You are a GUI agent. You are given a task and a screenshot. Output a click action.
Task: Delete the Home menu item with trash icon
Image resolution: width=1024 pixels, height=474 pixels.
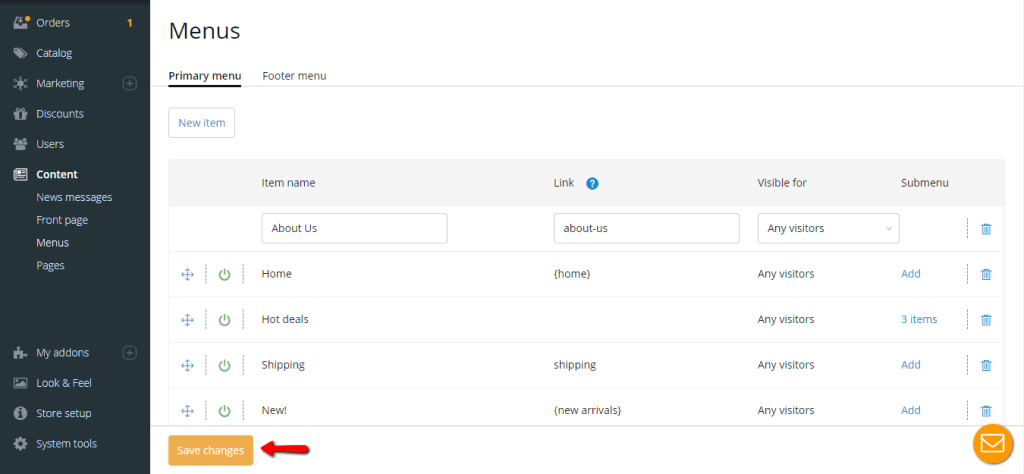[x=986, y=274]
